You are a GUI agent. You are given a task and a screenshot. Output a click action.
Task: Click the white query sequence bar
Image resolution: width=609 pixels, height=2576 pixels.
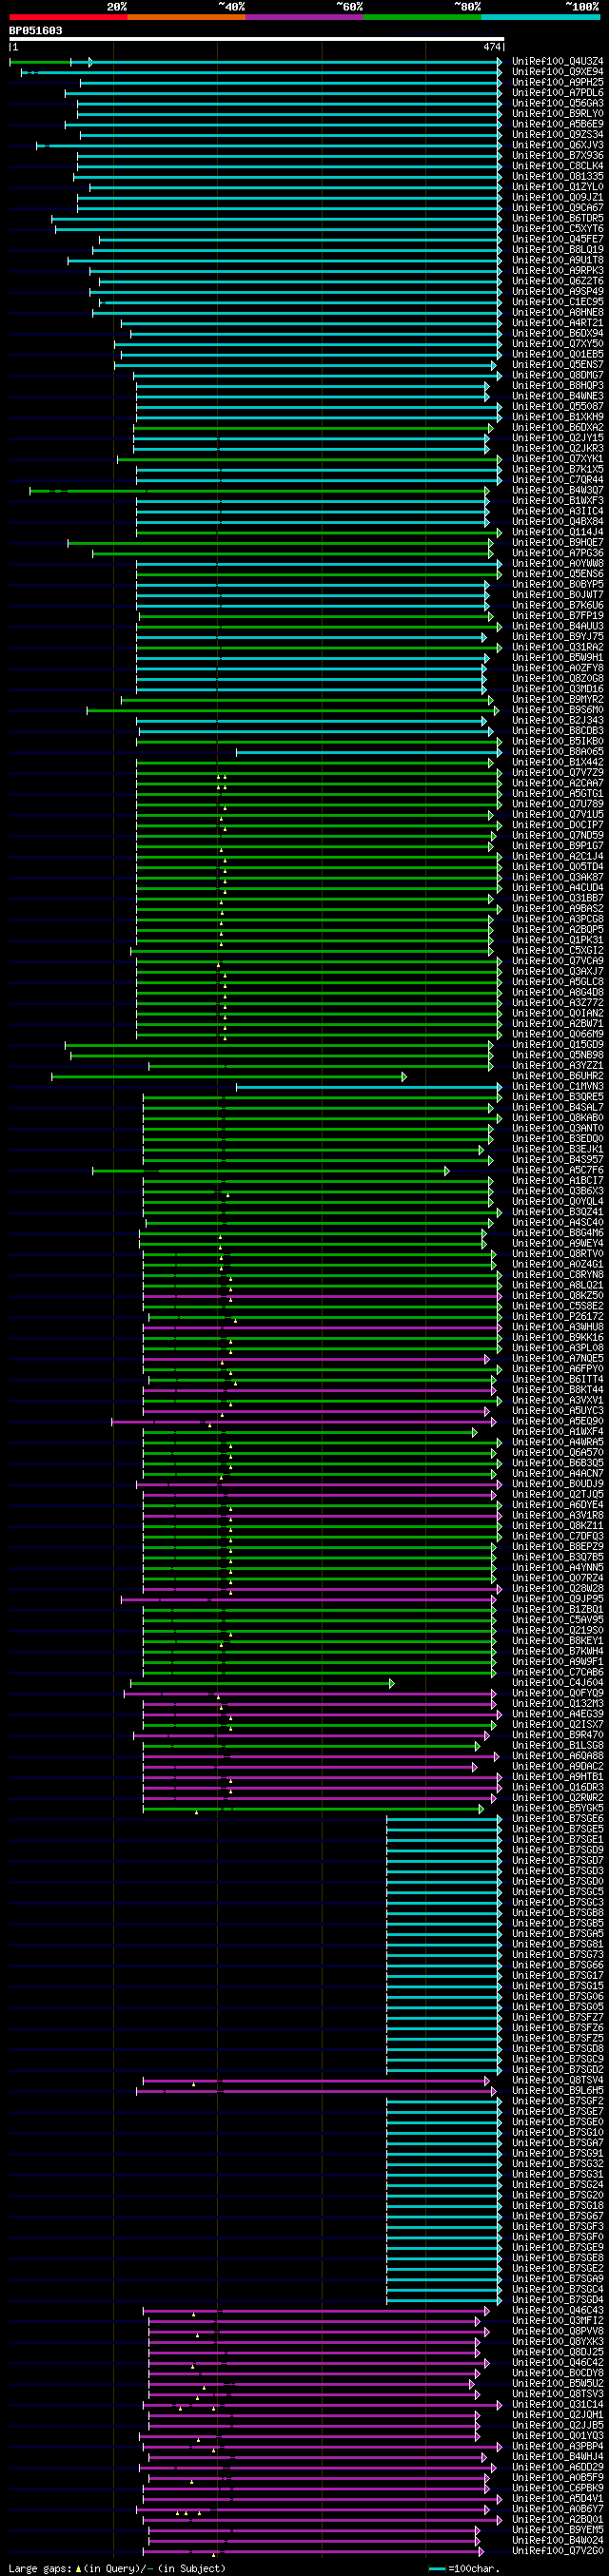click(257, 39)
